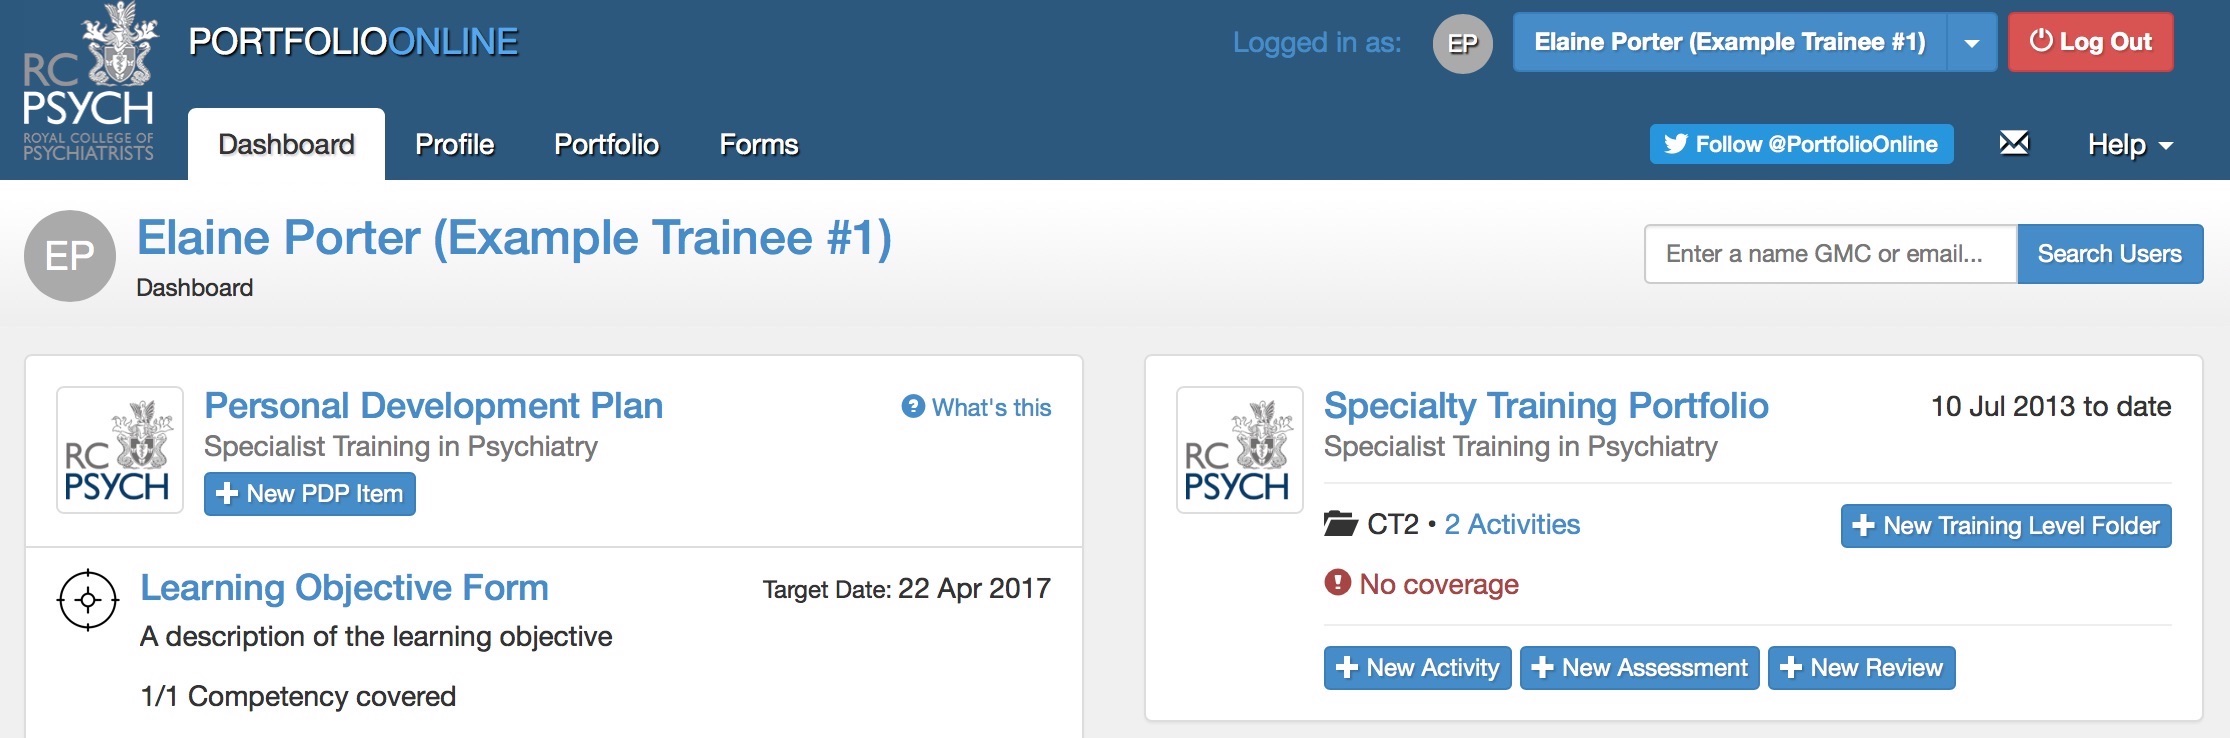Click the RCPsych logo in header

pyautogui.click(x=89, y=84)
